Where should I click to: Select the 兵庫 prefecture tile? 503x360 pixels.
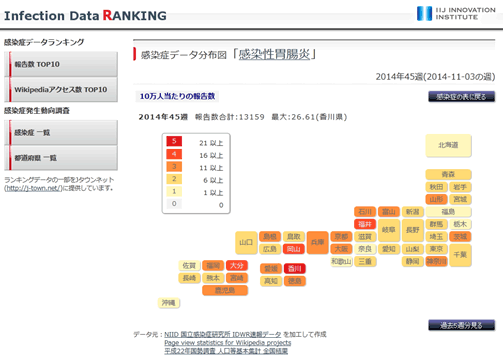point(318,242)
